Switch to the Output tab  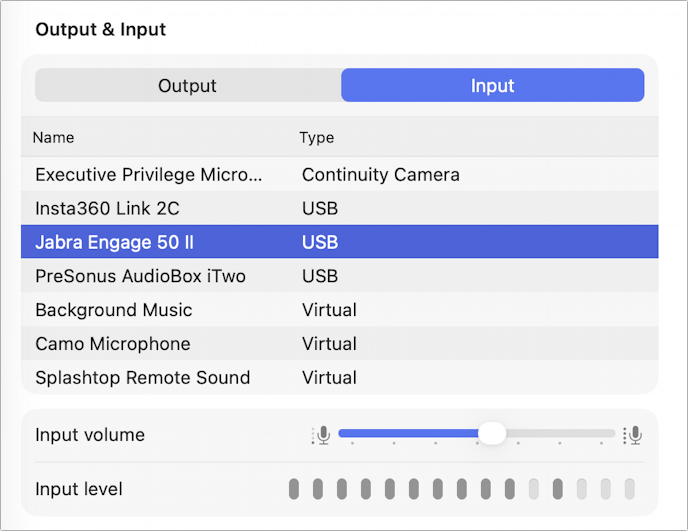(187, 86)
